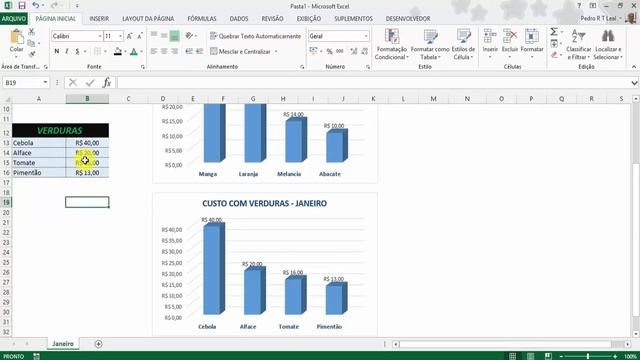Toggle align text left
This screenshot has height=360, width=640.
pos(153,51)
